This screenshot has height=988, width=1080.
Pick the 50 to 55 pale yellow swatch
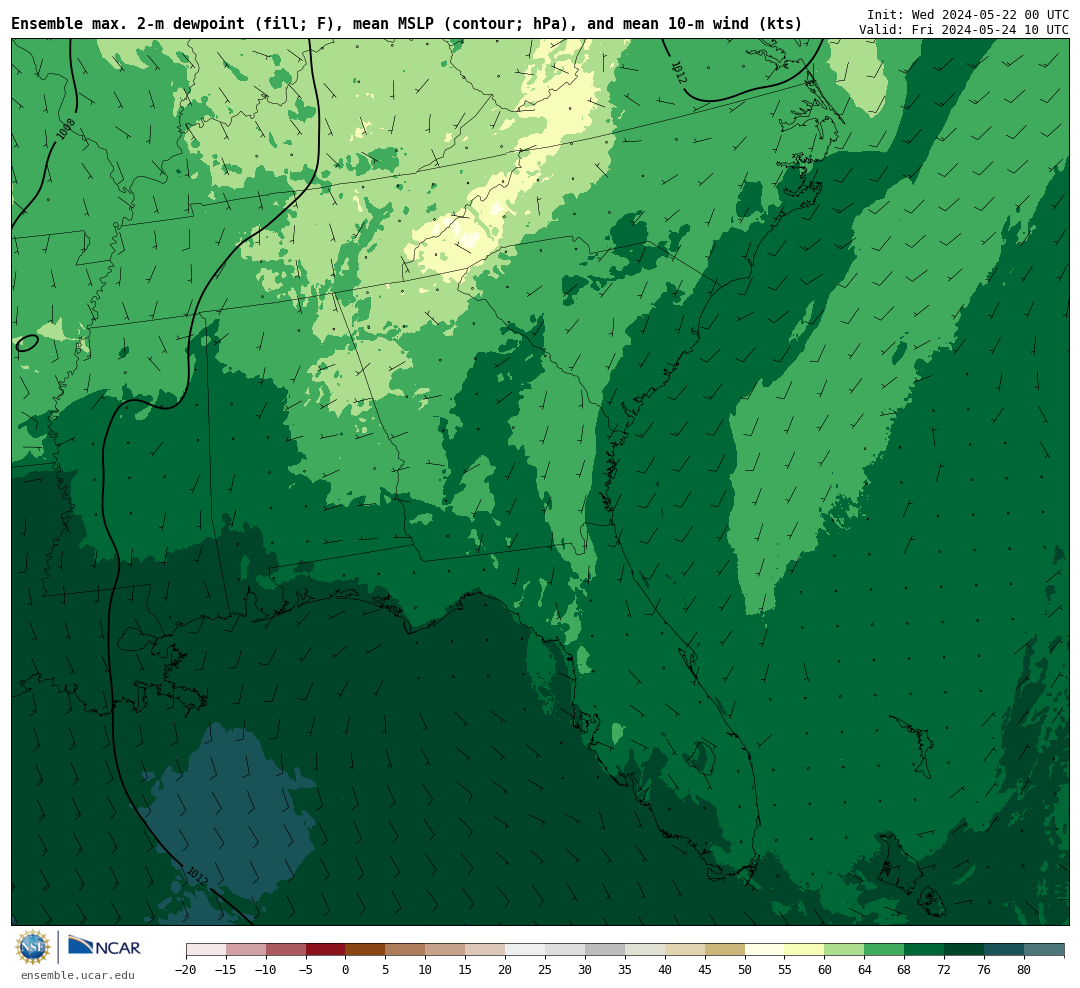[x=765, y=950]
